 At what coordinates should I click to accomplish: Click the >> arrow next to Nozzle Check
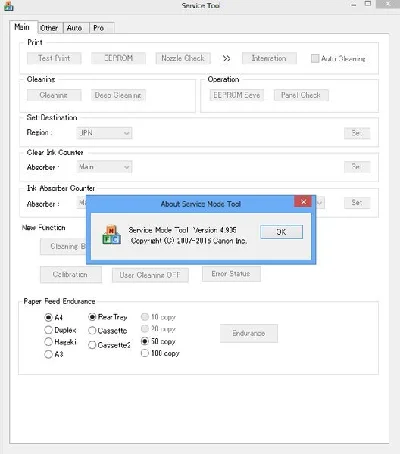pos(226,58)
